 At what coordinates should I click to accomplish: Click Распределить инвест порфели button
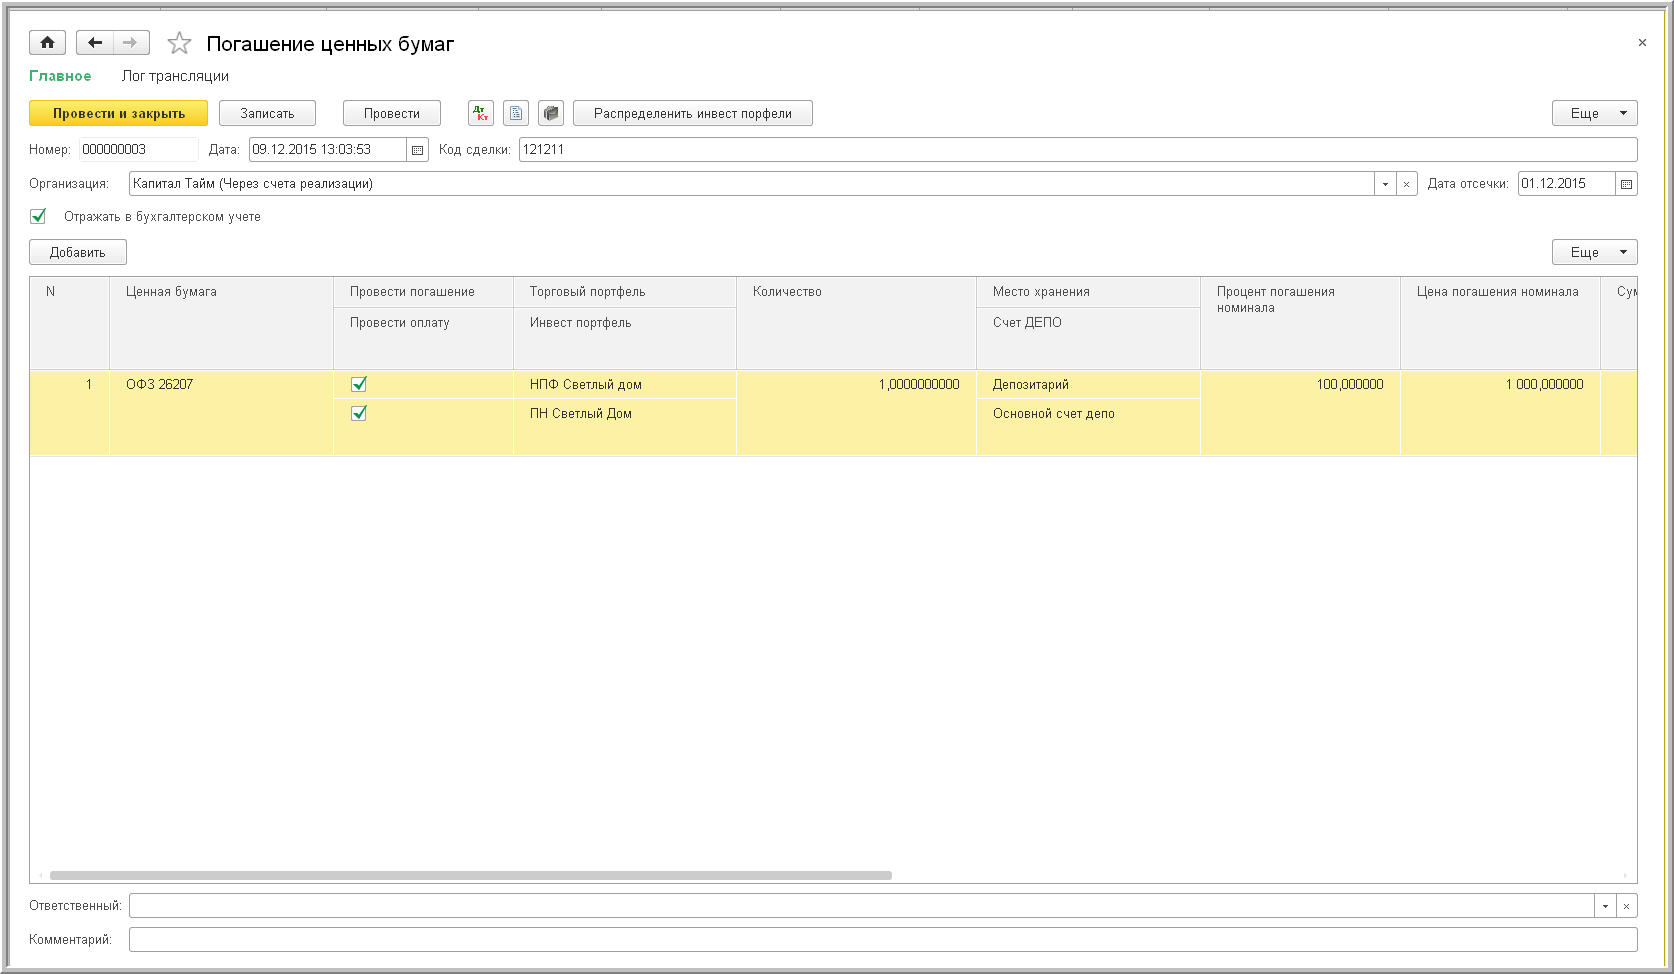coord(692,114)
